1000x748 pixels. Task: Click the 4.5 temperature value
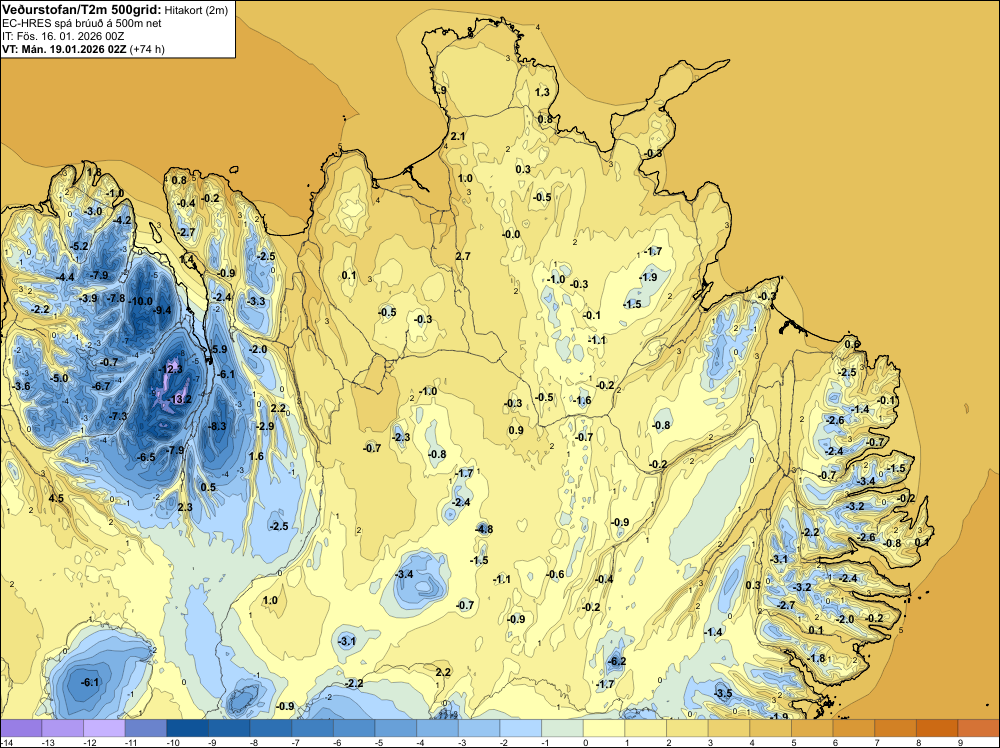[56, 498]
